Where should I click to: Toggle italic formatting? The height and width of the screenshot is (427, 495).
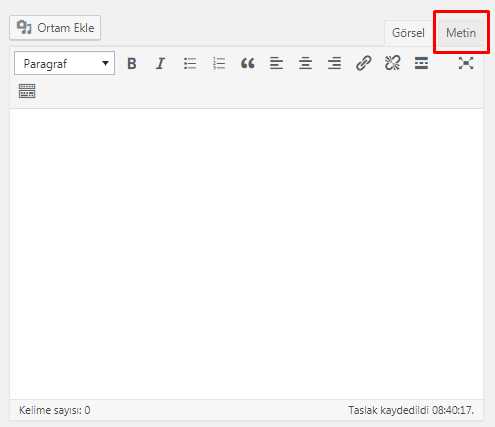tap(161, 63)
